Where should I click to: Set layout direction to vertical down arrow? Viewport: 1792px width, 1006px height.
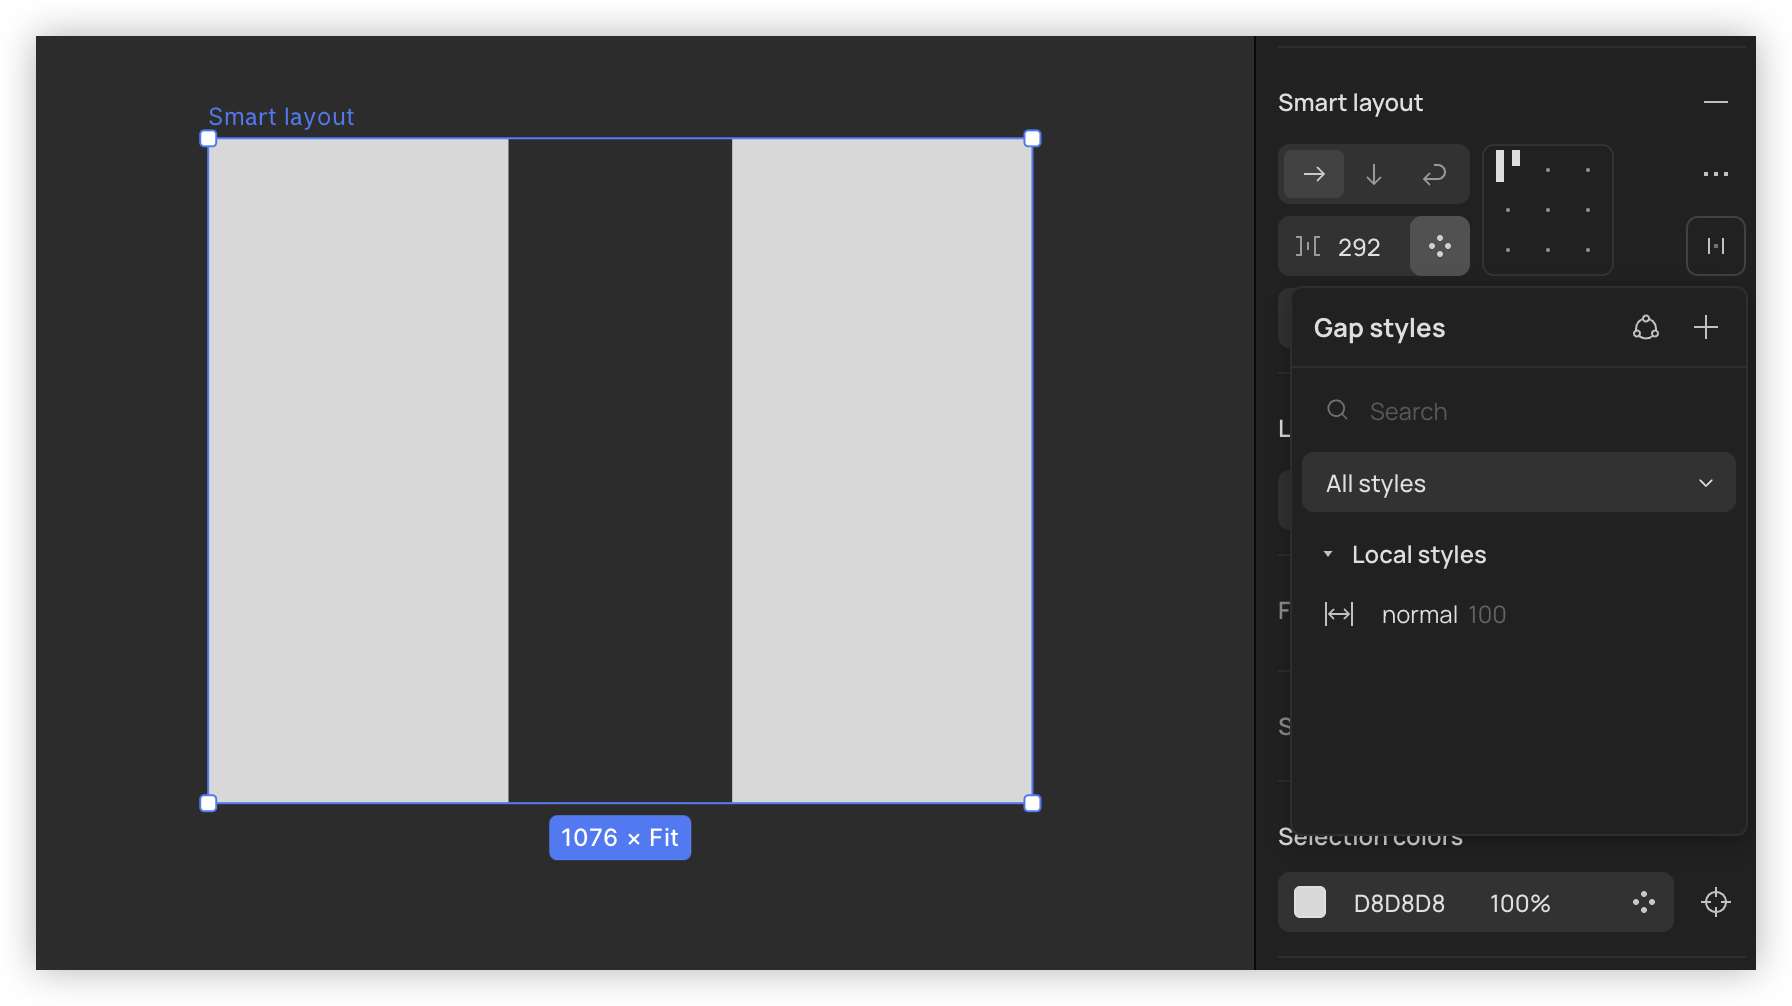point(1374,174)
